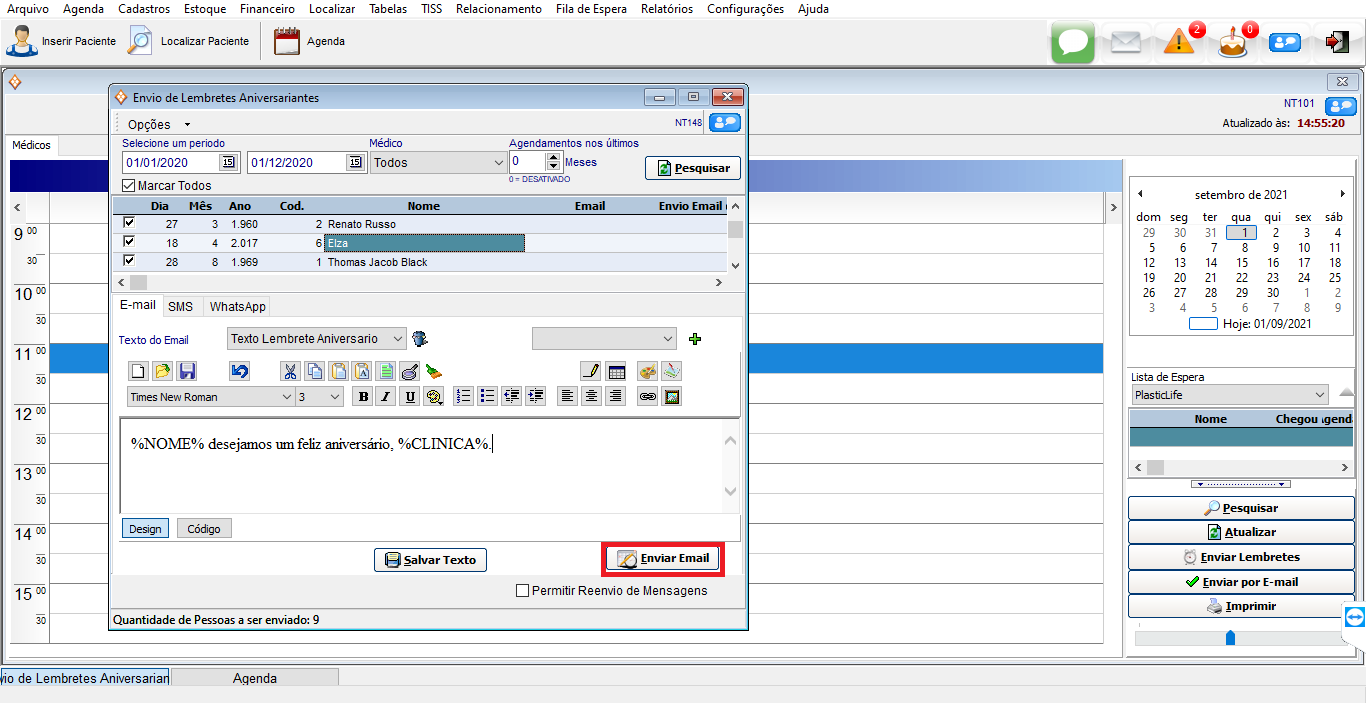Click the warning alerts triangle icon
This screenshot has width=1366, height=703.
[x=1179, y=43]
